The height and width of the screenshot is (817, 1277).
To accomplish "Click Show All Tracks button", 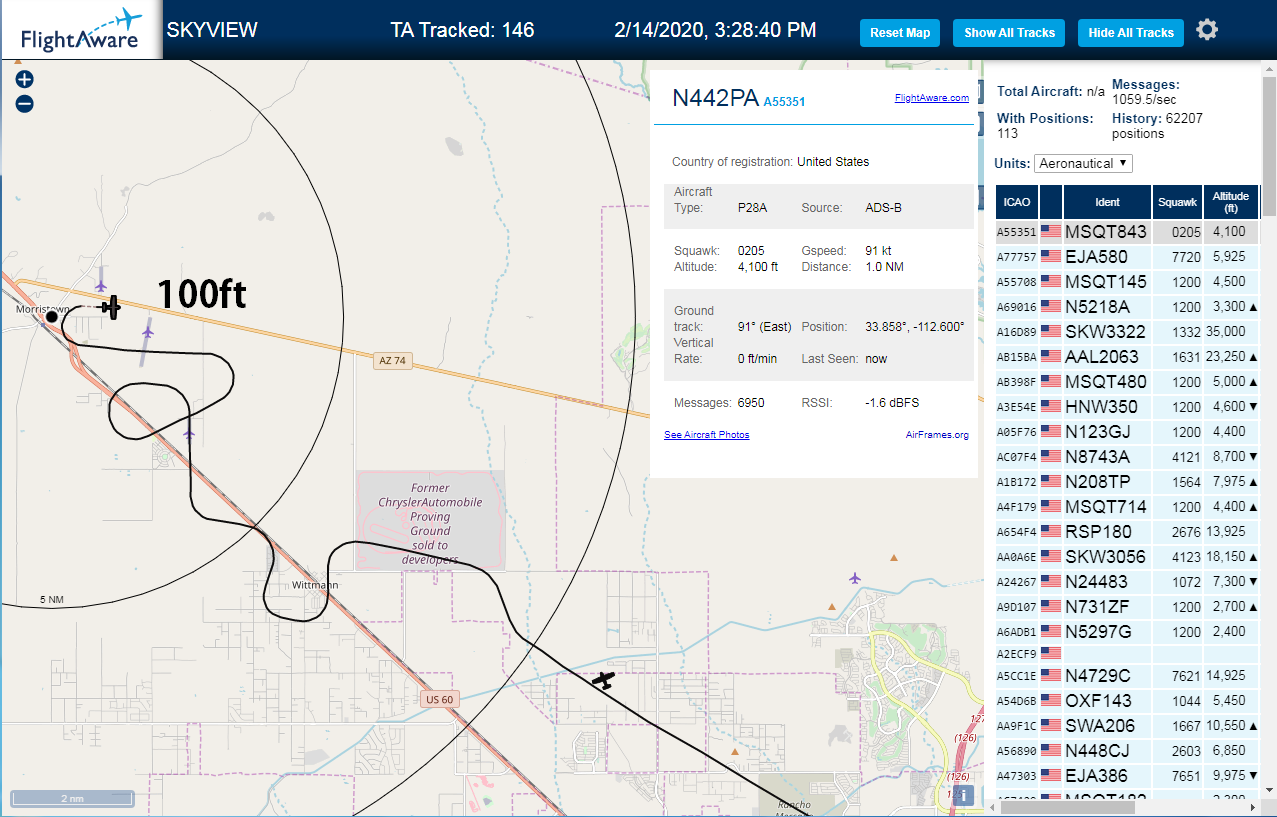I will tap(1009, 33).
